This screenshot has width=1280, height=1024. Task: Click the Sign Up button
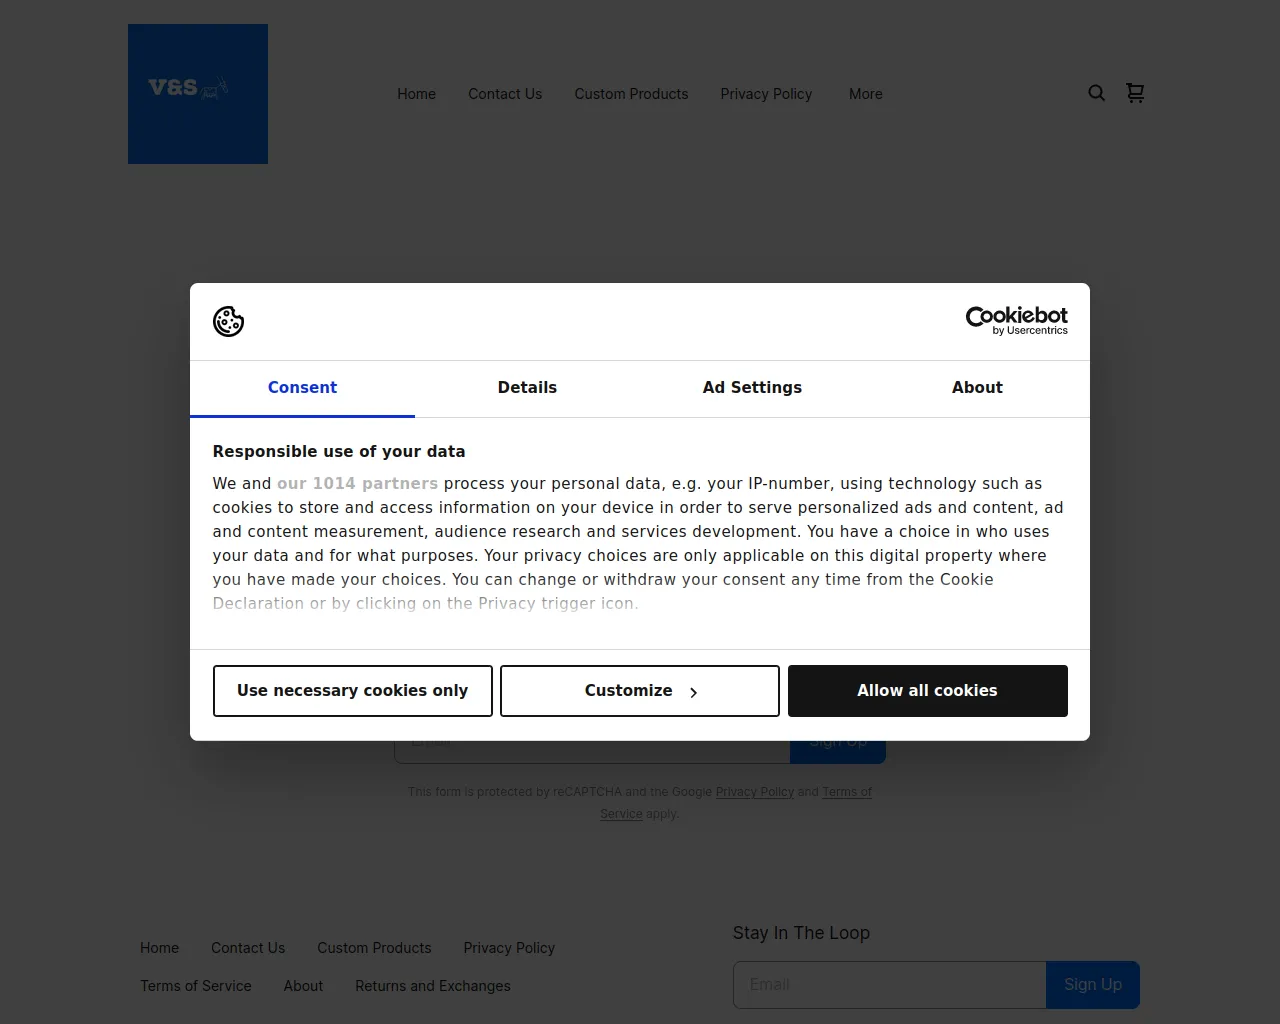click(x=1092, y=984)
